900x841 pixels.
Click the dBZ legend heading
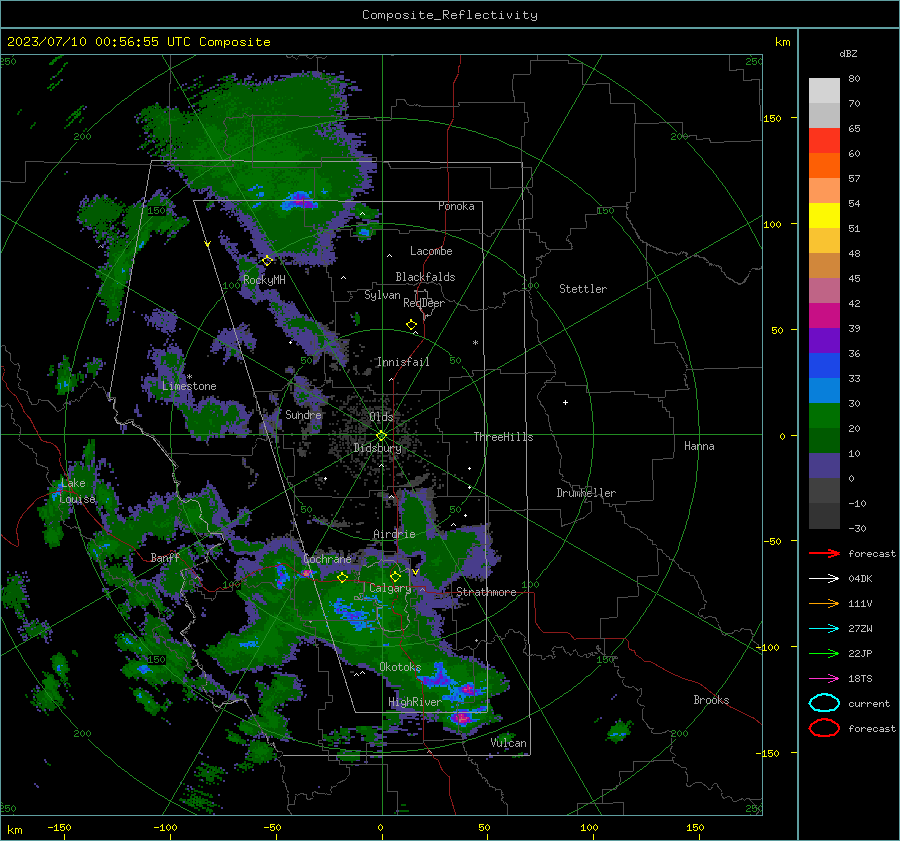(x=848, y=53)
